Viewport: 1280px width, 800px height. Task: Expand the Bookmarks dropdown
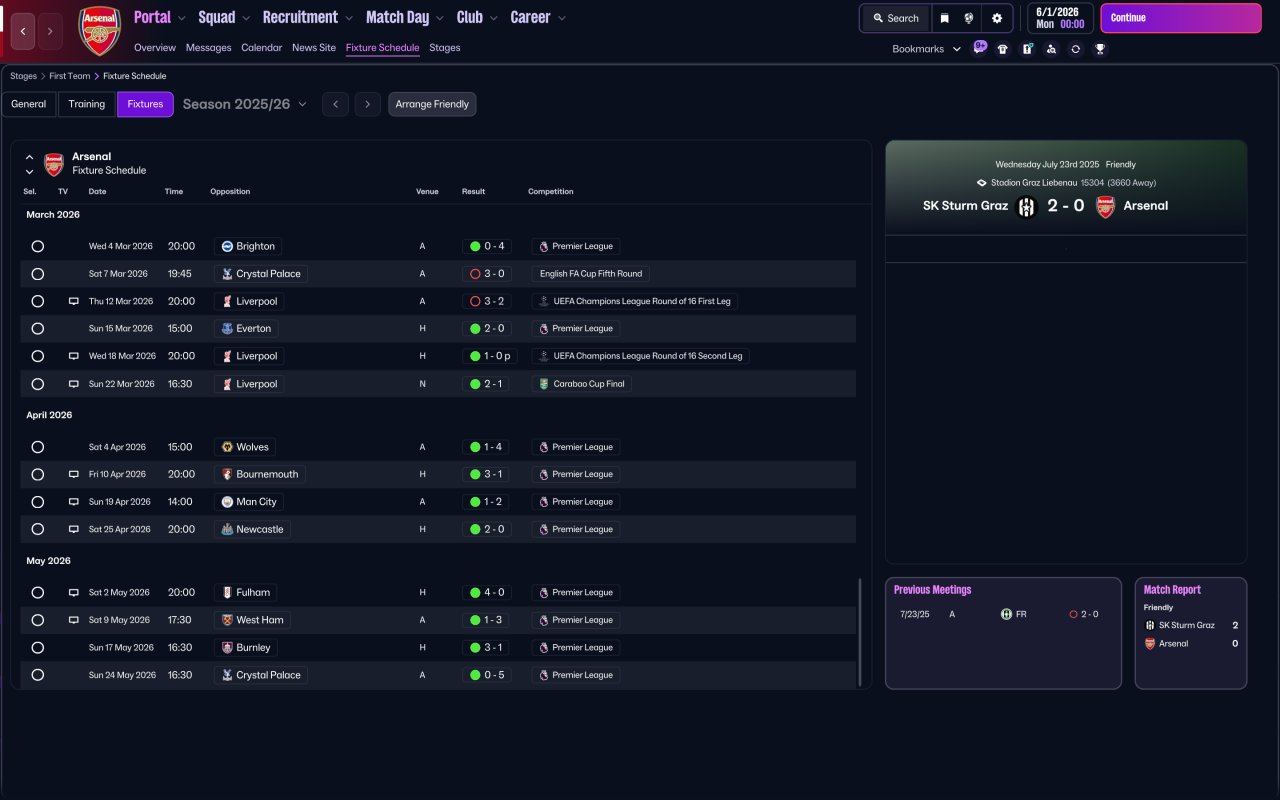tap(926, 49)
